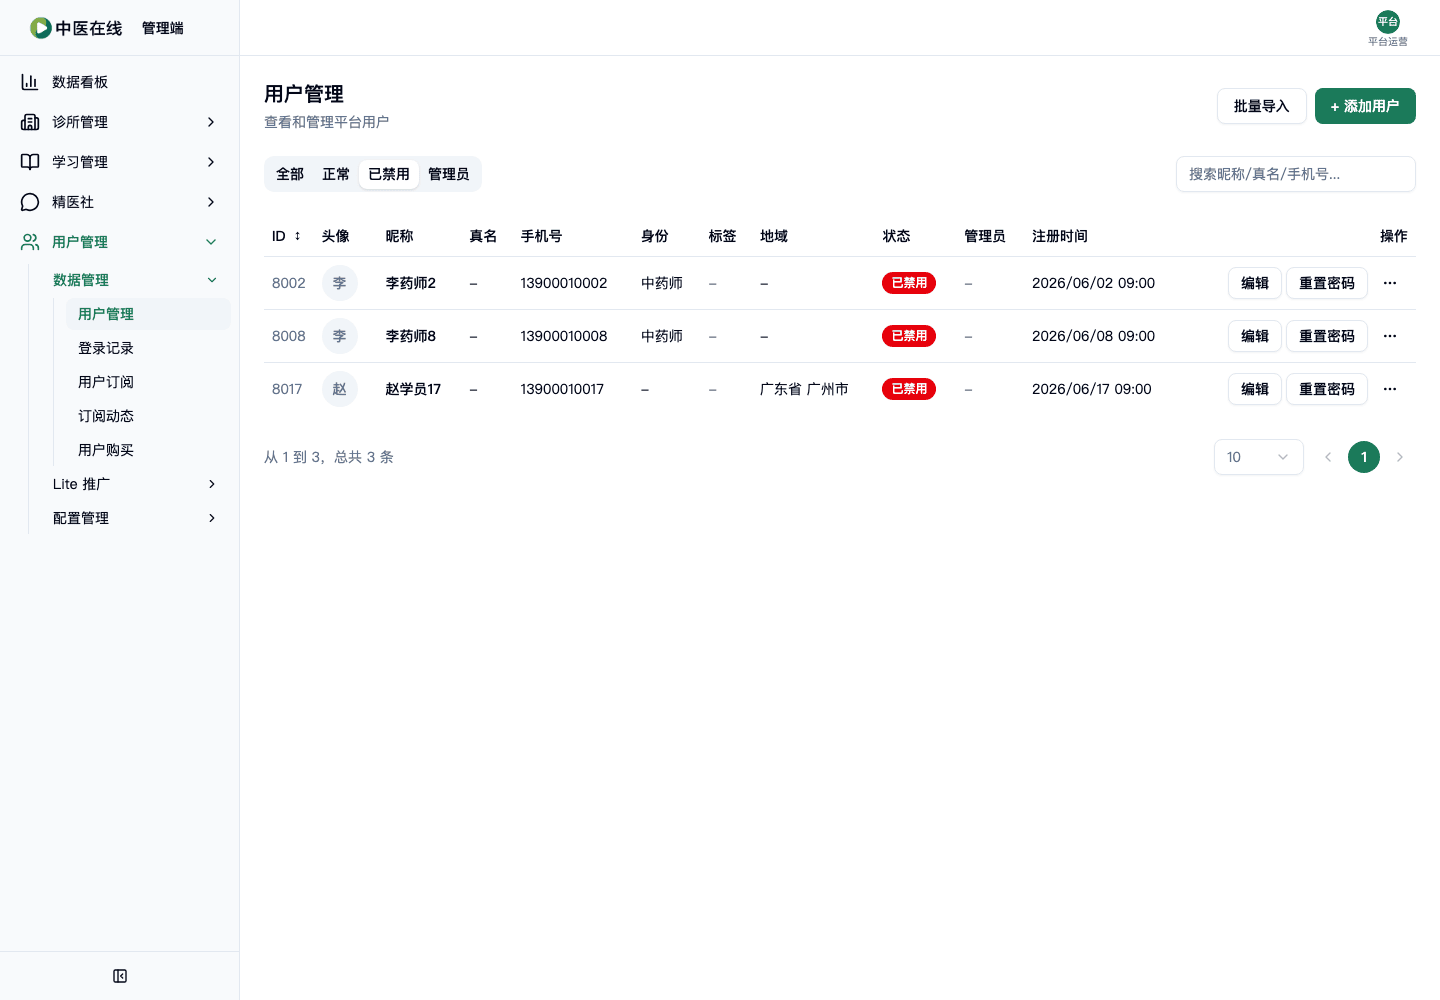Click the region cell 广东省 广州市
Viewport: 1440px width, 1000px height.
[804, 389]
